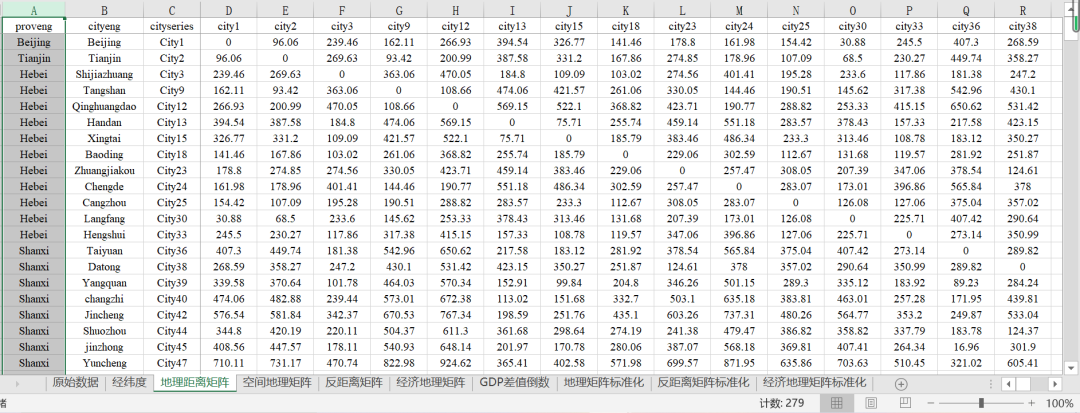
Task: Click horizontal scrollbar right arrow
Action: 1054,383
